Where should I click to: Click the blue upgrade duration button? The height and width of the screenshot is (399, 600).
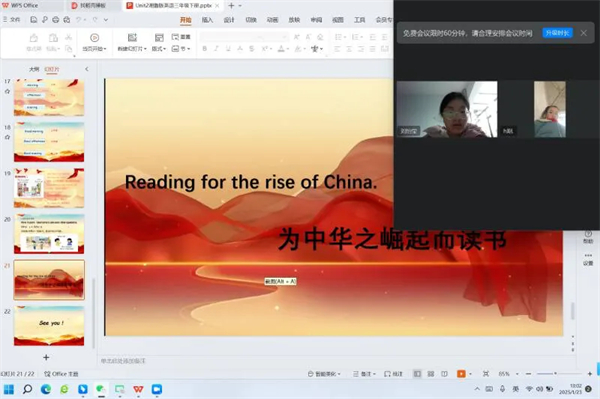coord(557,33)
